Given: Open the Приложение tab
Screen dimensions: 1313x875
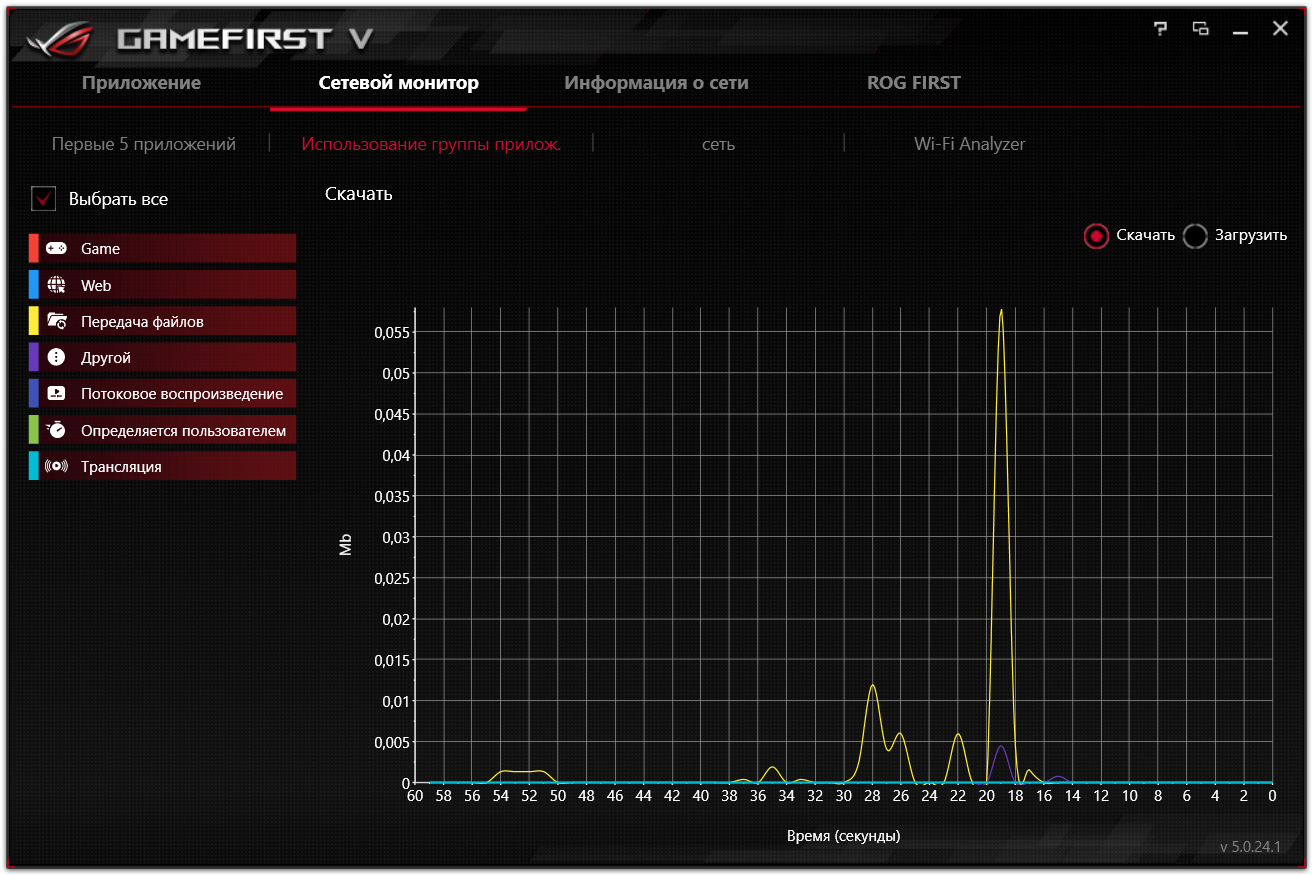Looking at the screenshot, I should click(x=141, y=83).
